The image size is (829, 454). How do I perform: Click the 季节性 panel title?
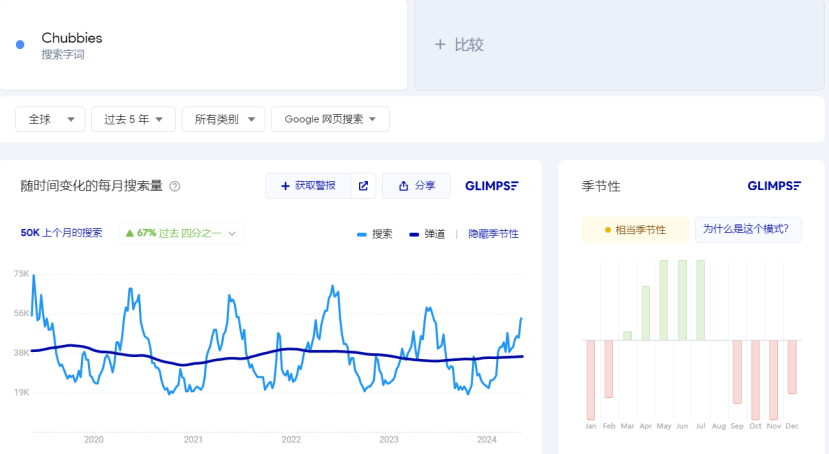point(601,186)
